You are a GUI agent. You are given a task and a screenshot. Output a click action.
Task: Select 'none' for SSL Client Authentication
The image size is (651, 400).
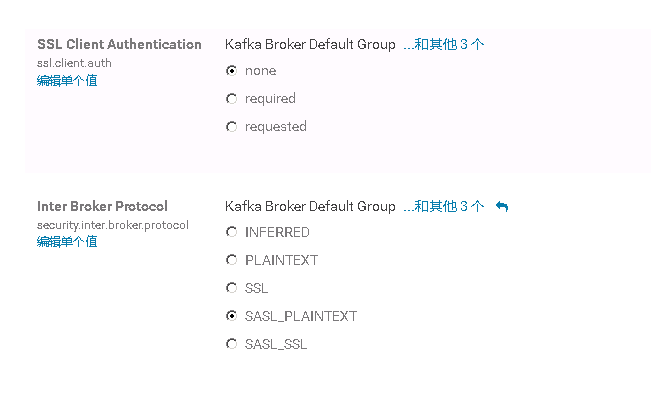click(x=232, y=71)
